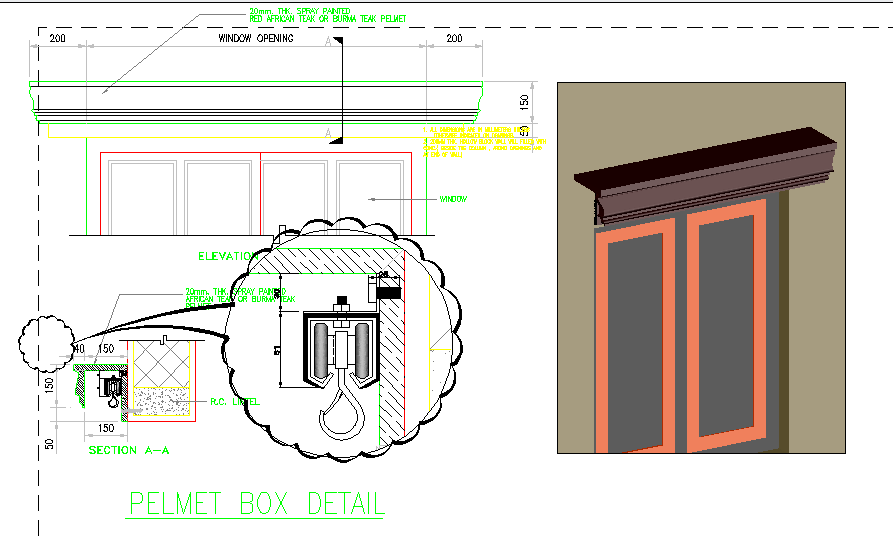Select the "40" dimension in Section A-A

click(79, 349)
